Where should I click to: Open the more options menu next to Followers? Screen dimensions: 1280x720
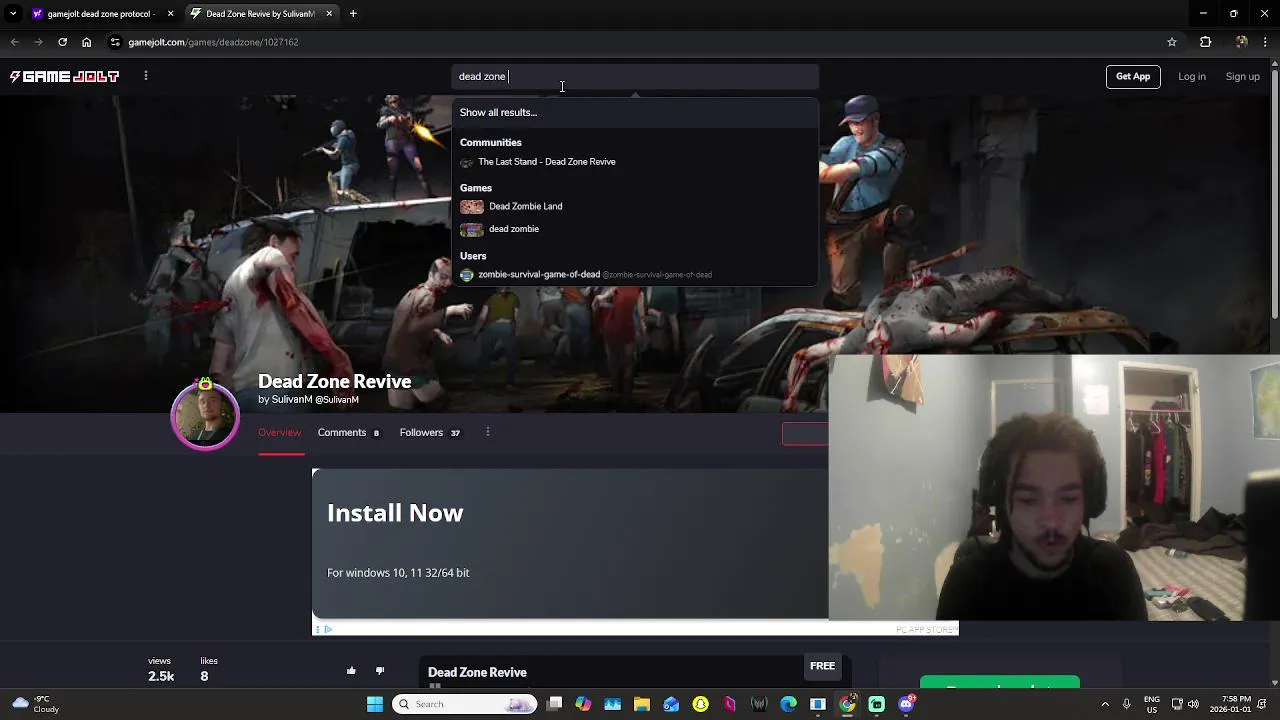click(x=488, y=432)
